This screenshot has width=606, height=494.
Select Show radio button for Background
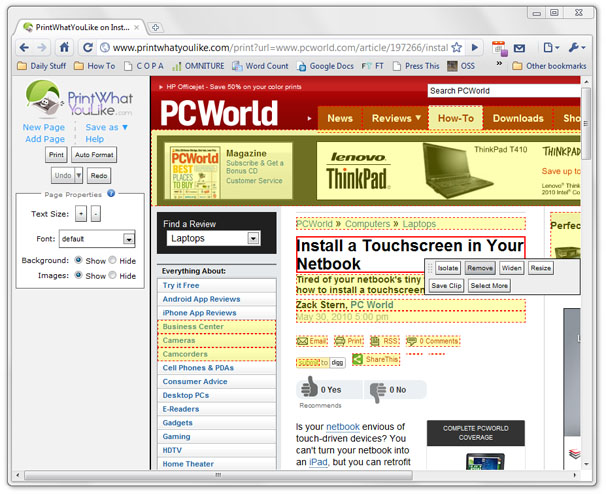point(79,260)
